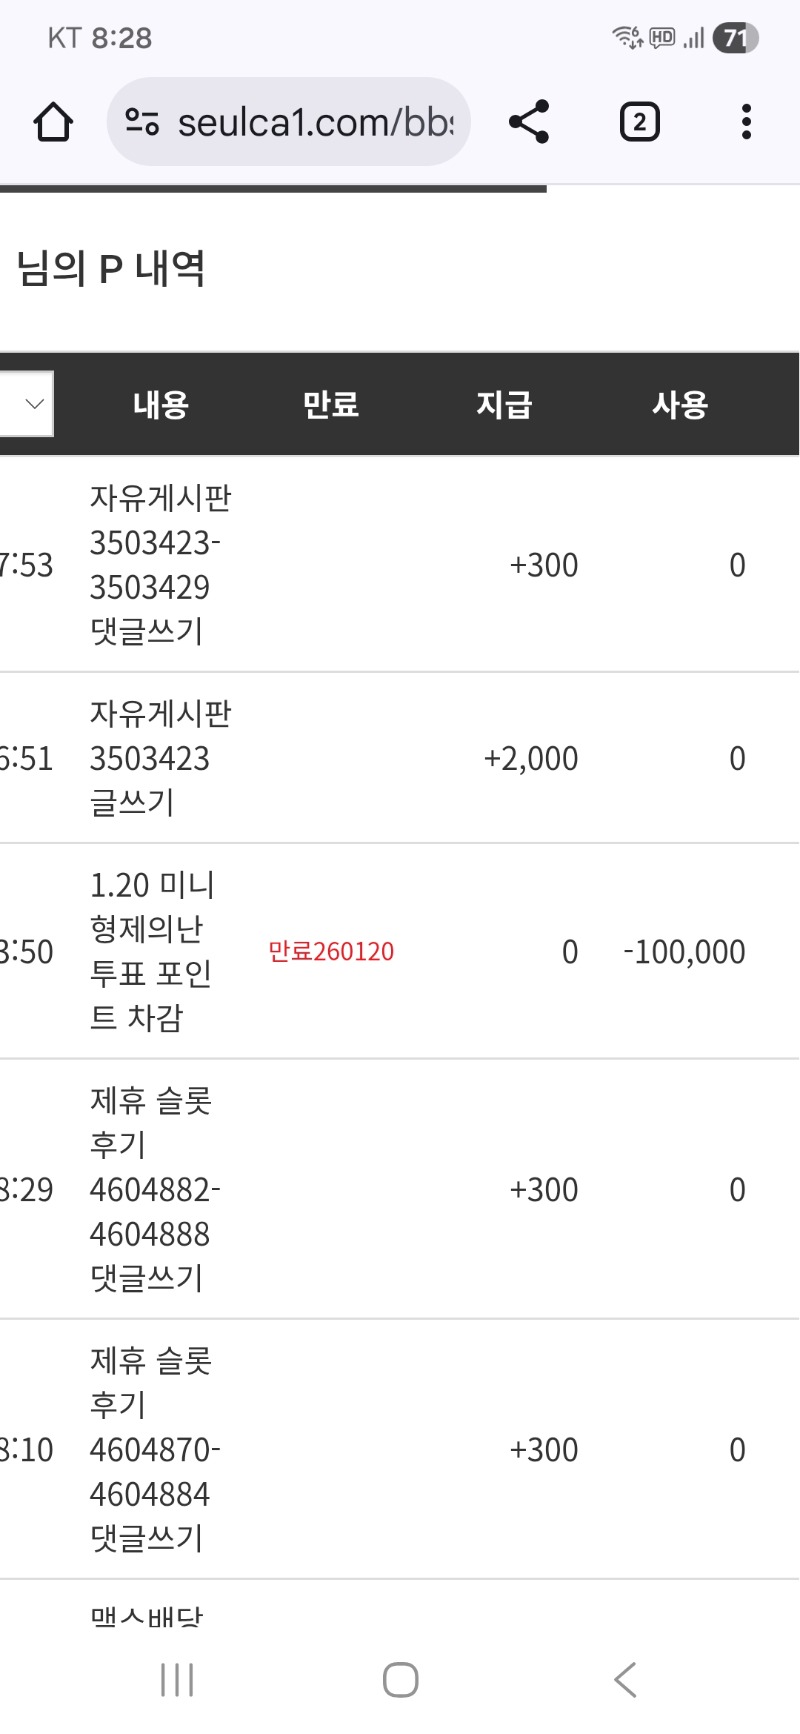Tap the 지급 column header
Viewport: 800px width, 1734px height.
(x=504, y=405)
